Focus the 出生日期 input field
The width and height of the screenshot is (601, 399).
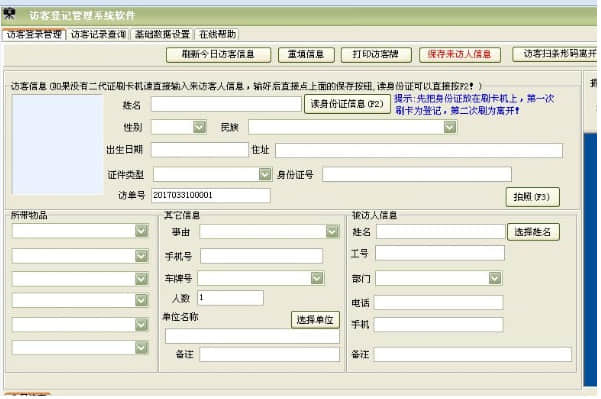pyautogui.click(x=200, y=149)
